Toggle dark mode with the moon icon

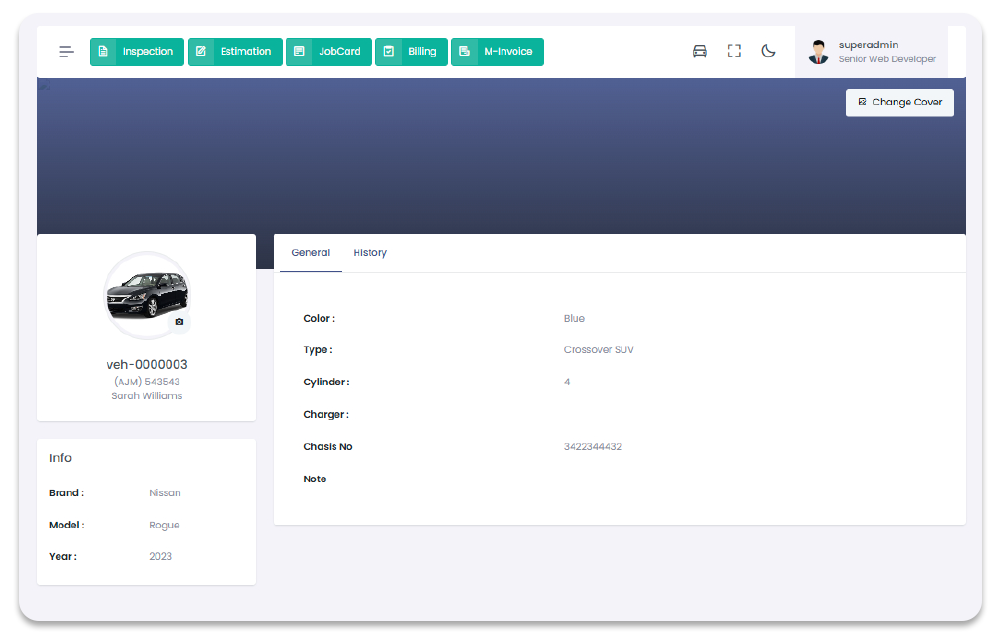[x=768, y=52]
